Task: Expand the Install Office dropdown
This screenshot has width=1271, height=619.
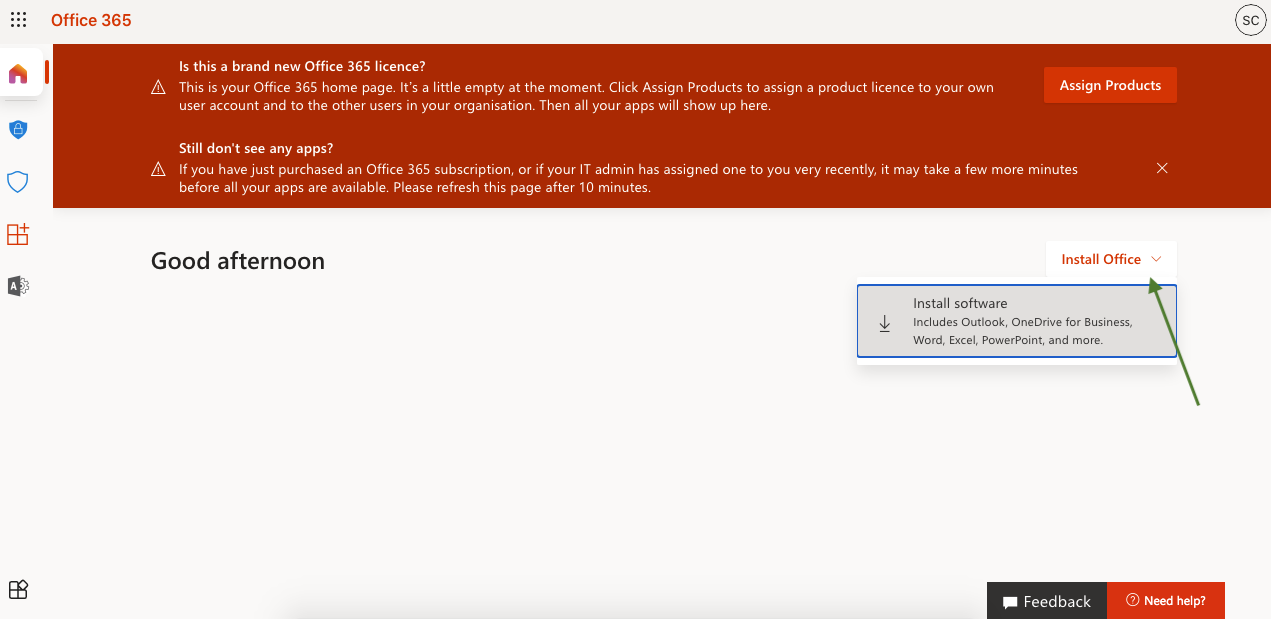Action: 1111,259
